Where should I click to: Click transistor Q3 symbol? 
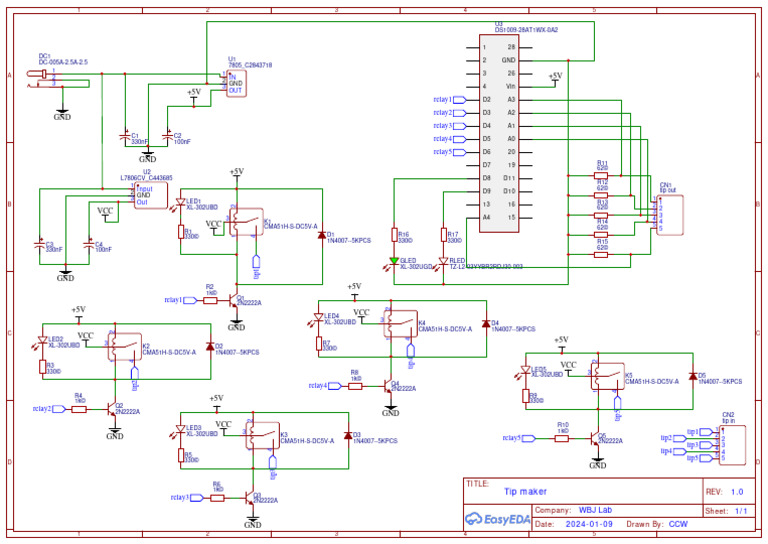click(250, 498)
